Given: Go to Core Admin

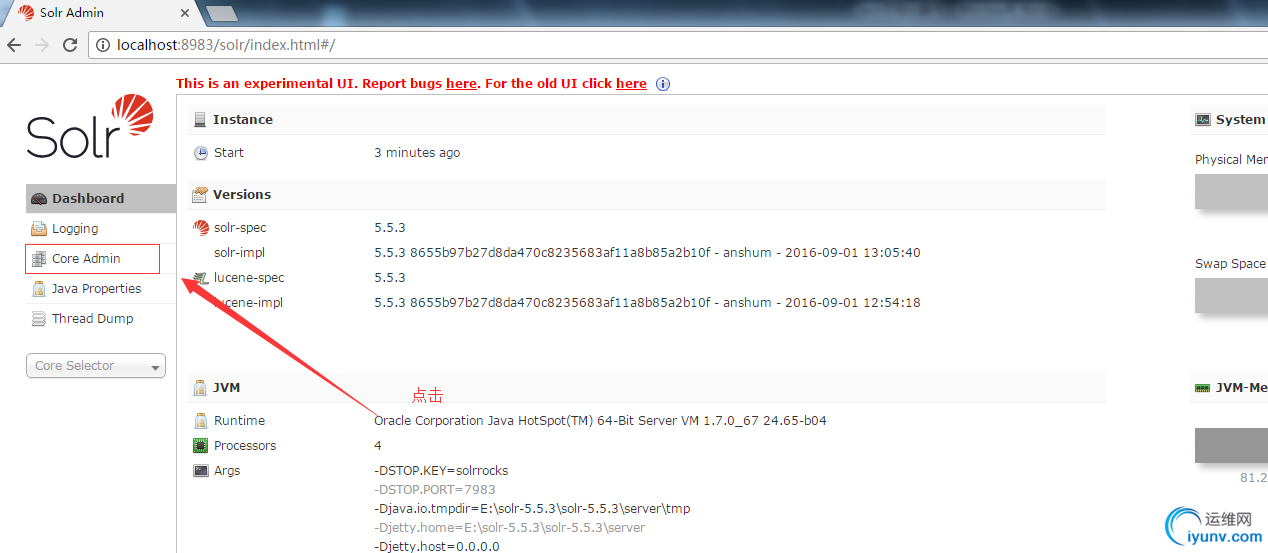Looking at the screenshot, I should point(86,258).
